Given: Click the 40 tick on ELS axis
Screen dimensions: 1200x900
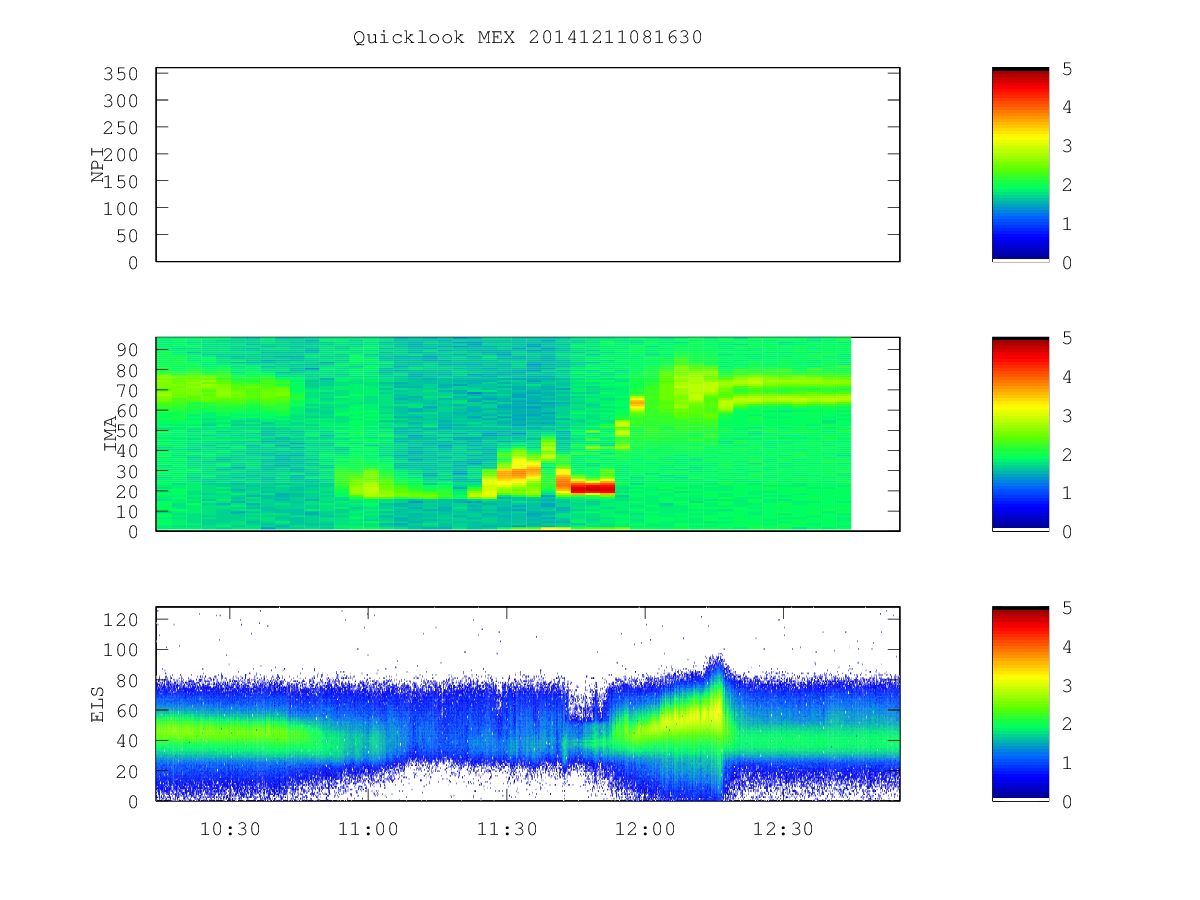Looking at the screenshot, I should pyautogui.click(x=127, y=741).
